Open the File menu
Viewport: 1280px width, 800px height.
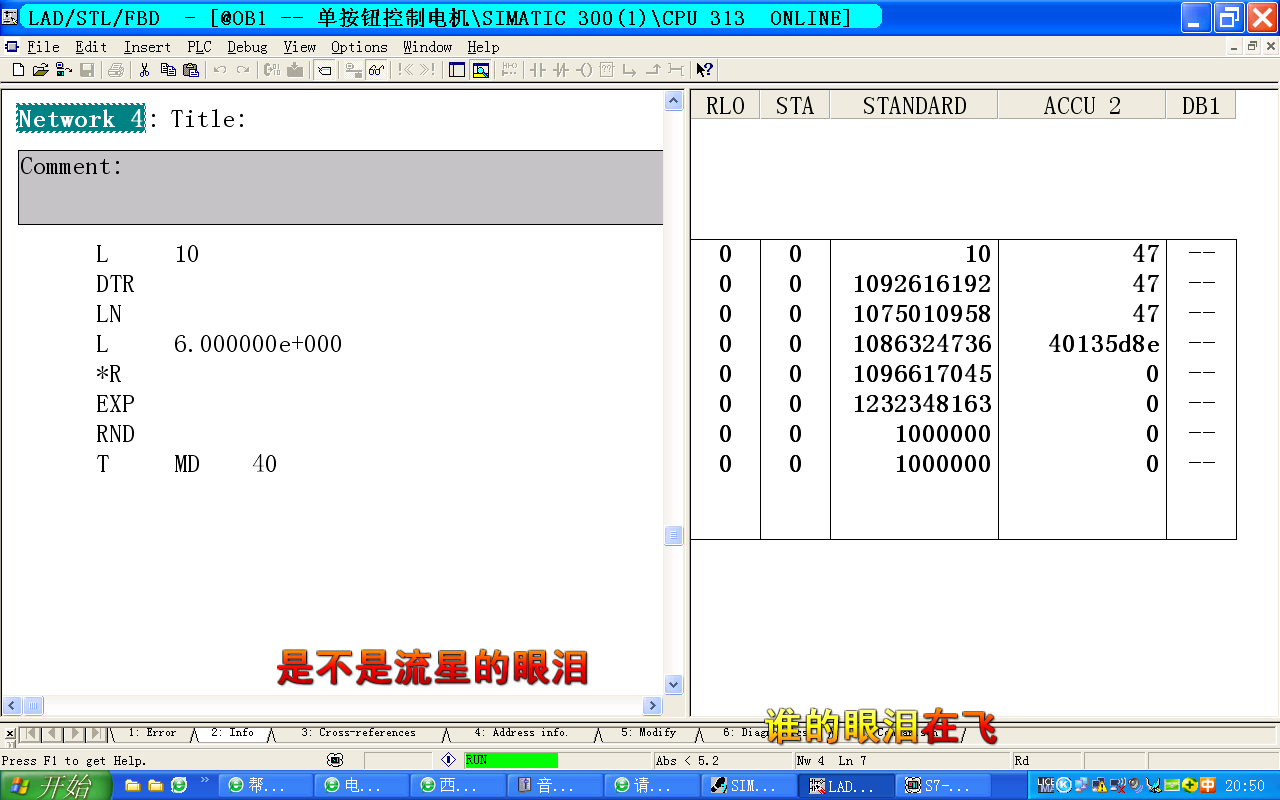[43, 47]
